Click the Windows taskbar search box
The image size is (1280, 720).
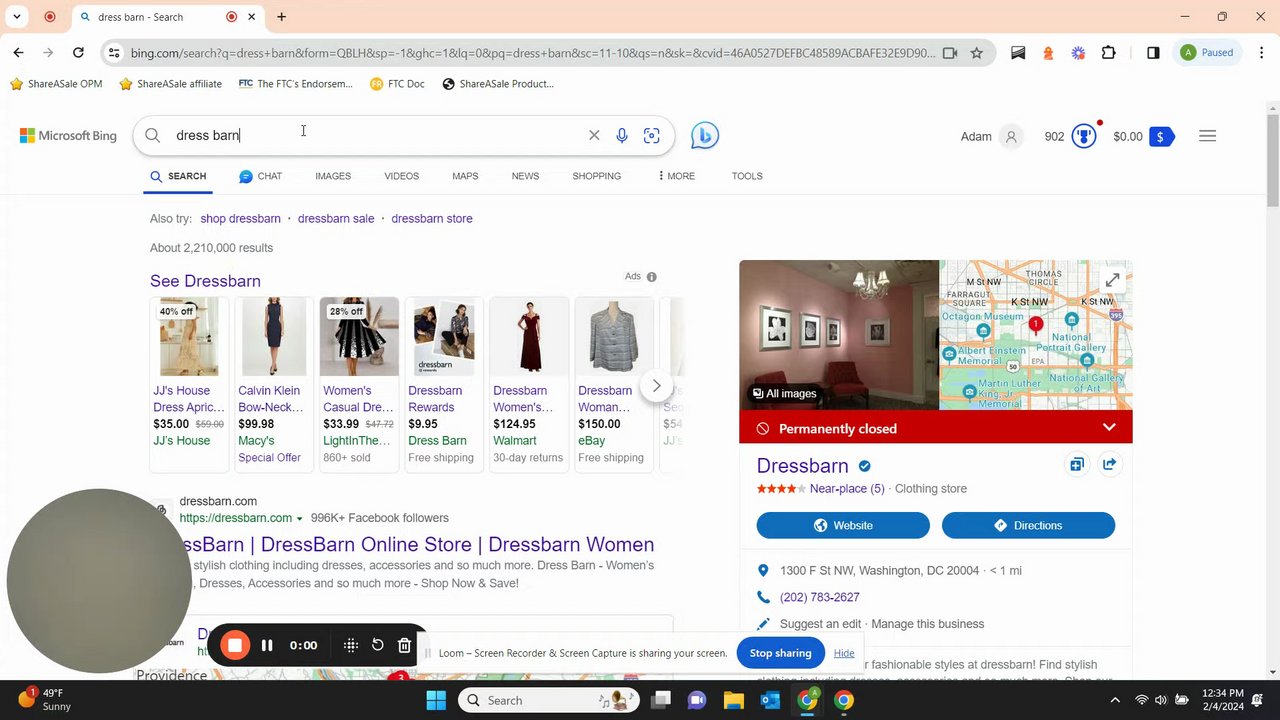550,700
